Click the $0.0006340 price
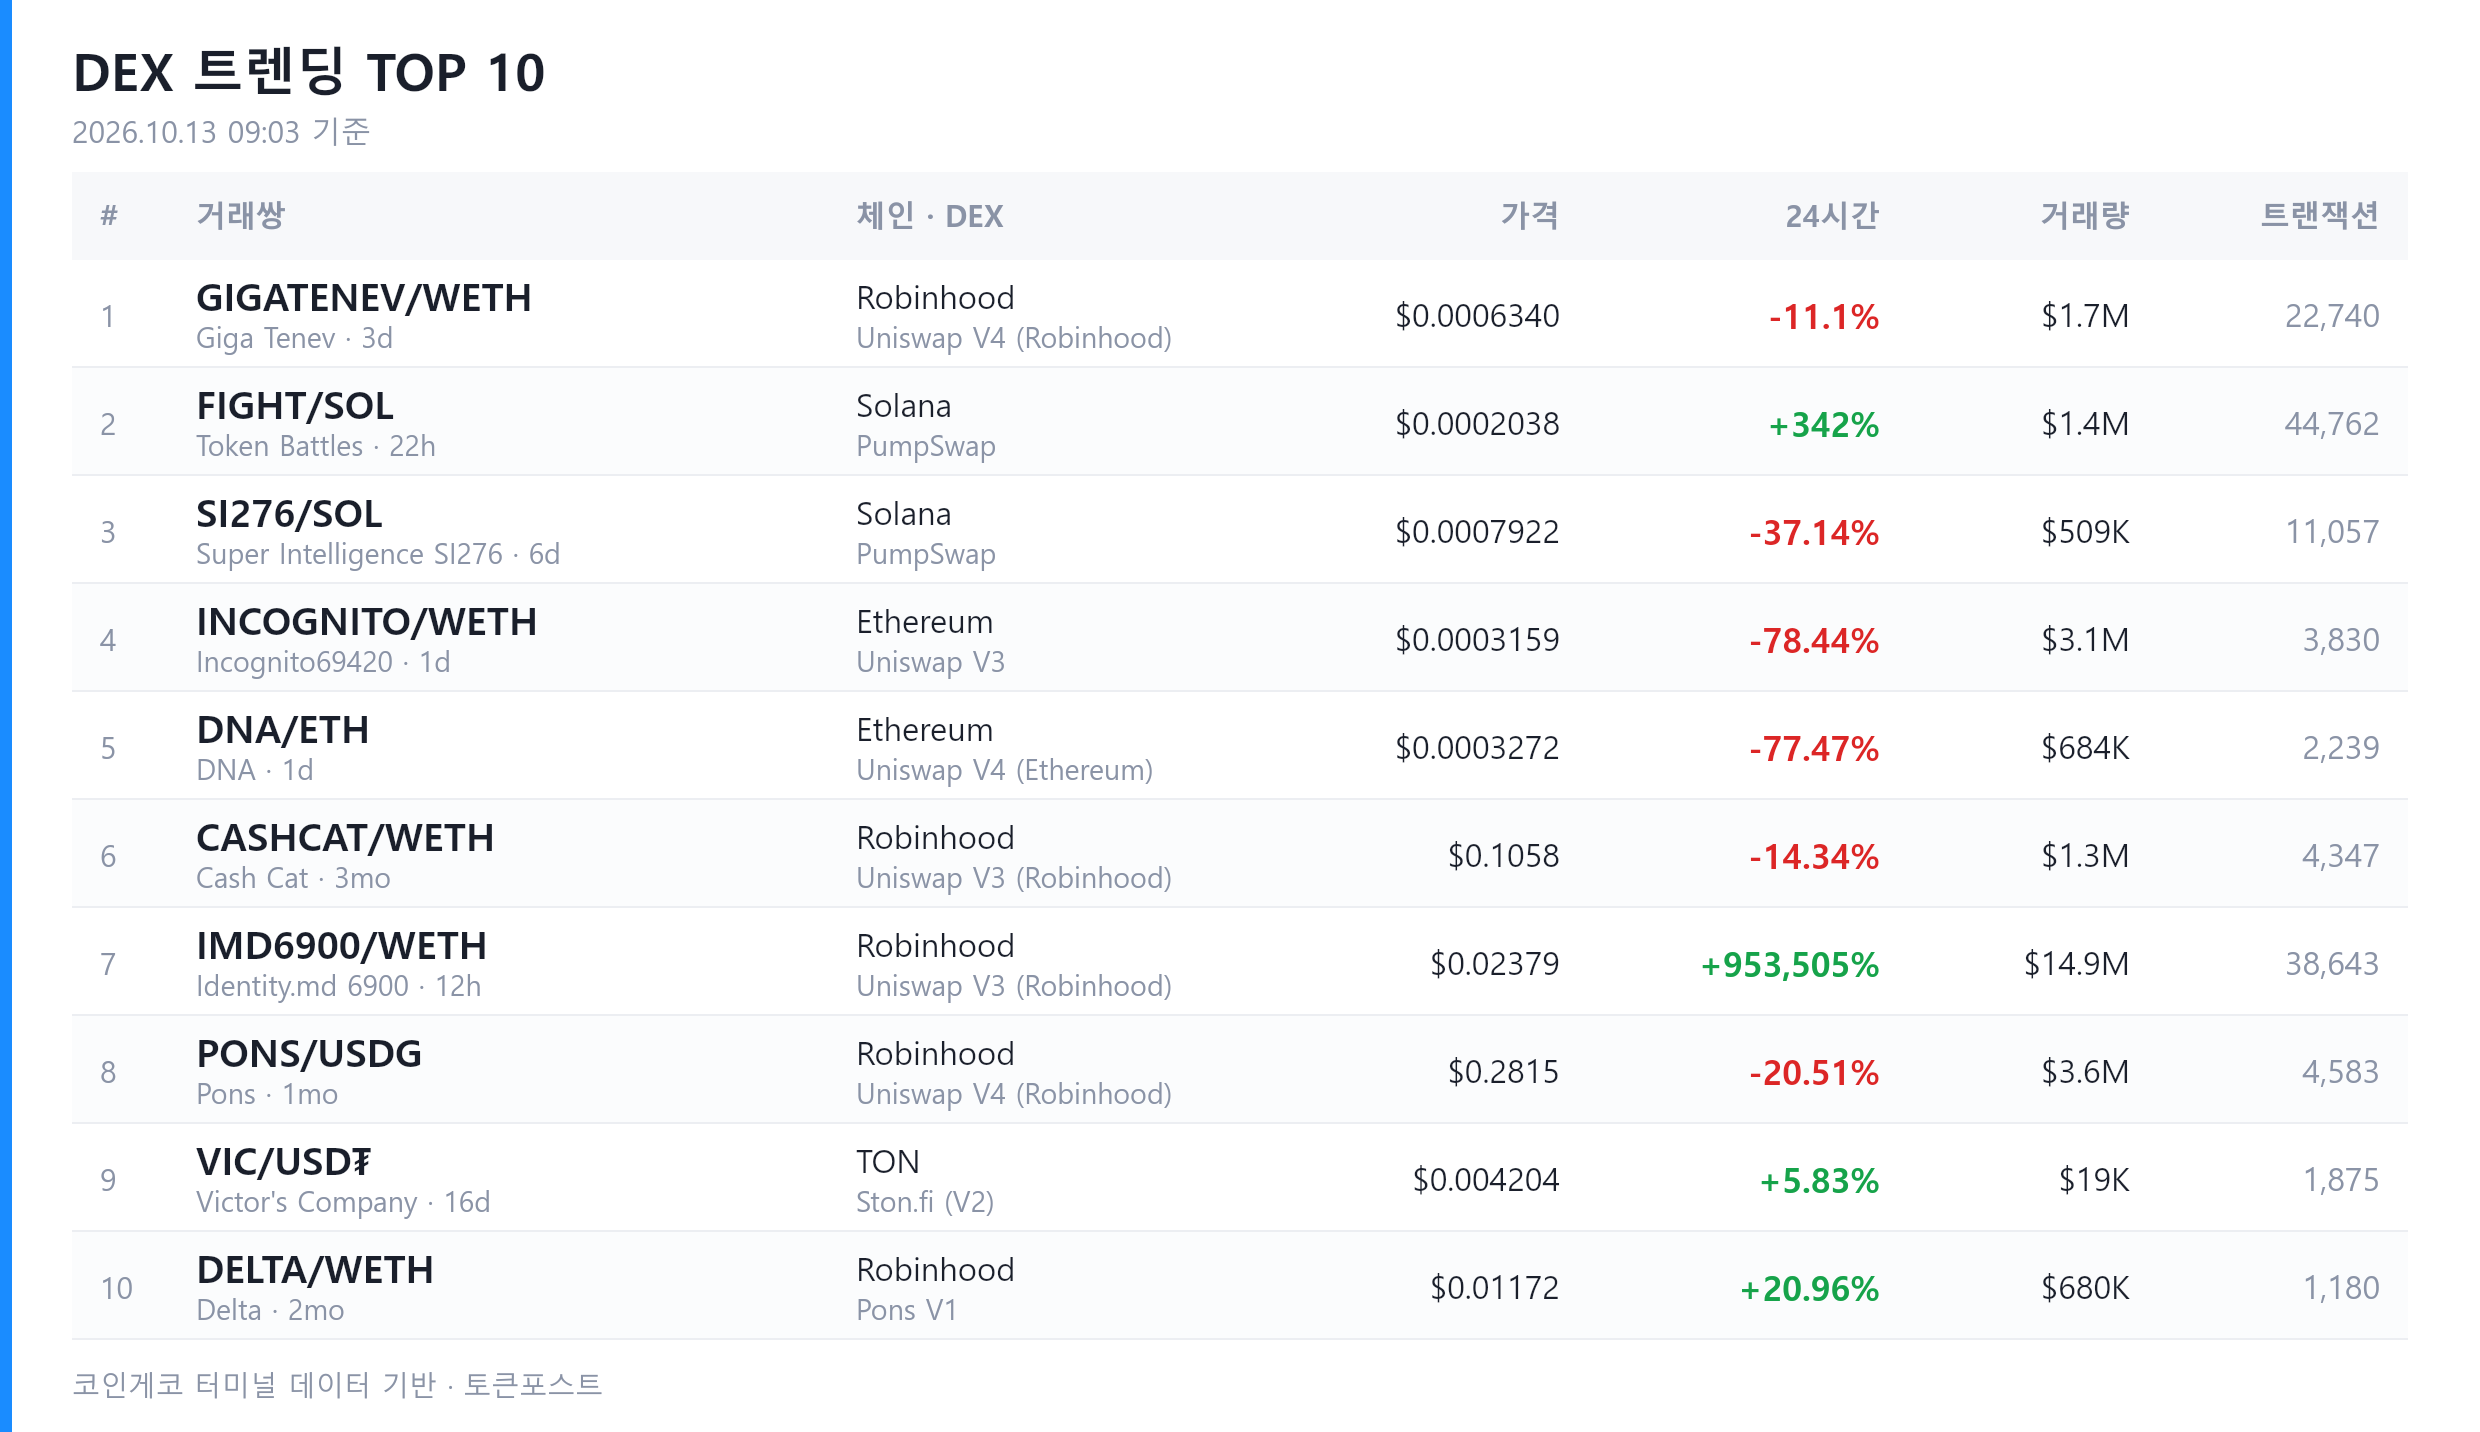The width and height of the screenshot is (2480, 1432). click(x=1477, y=316)
